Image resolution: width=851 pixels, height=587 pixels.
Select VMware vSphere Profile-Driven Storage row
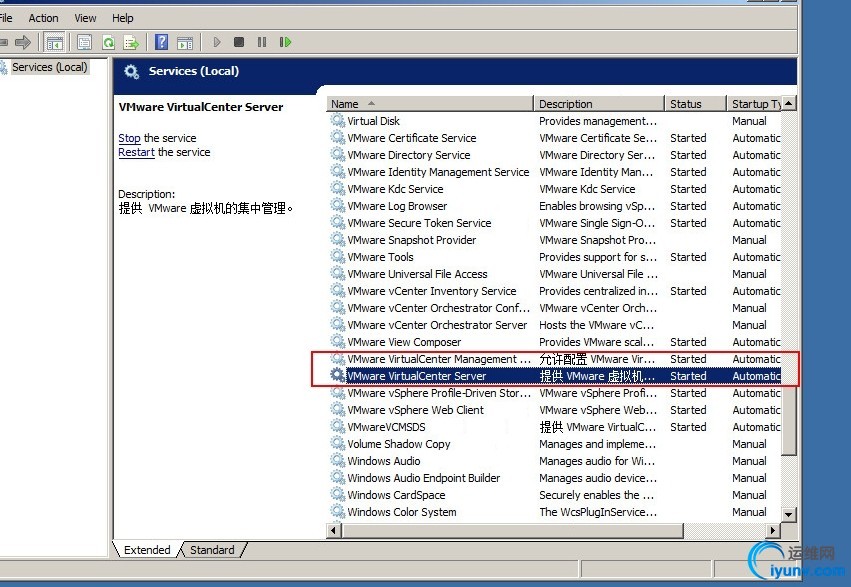(555, 393)
